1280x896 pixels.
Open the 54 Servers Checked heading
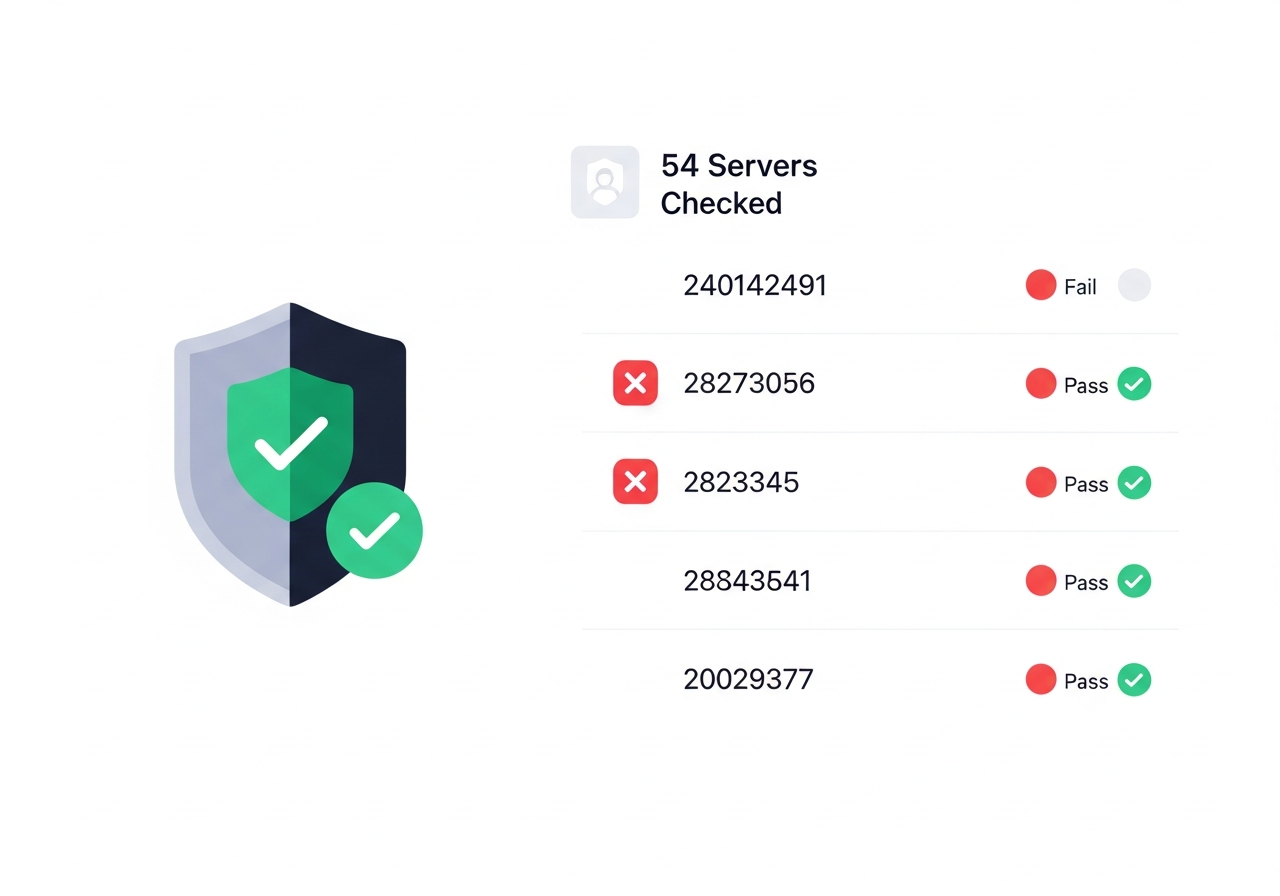tap(738, 184)
